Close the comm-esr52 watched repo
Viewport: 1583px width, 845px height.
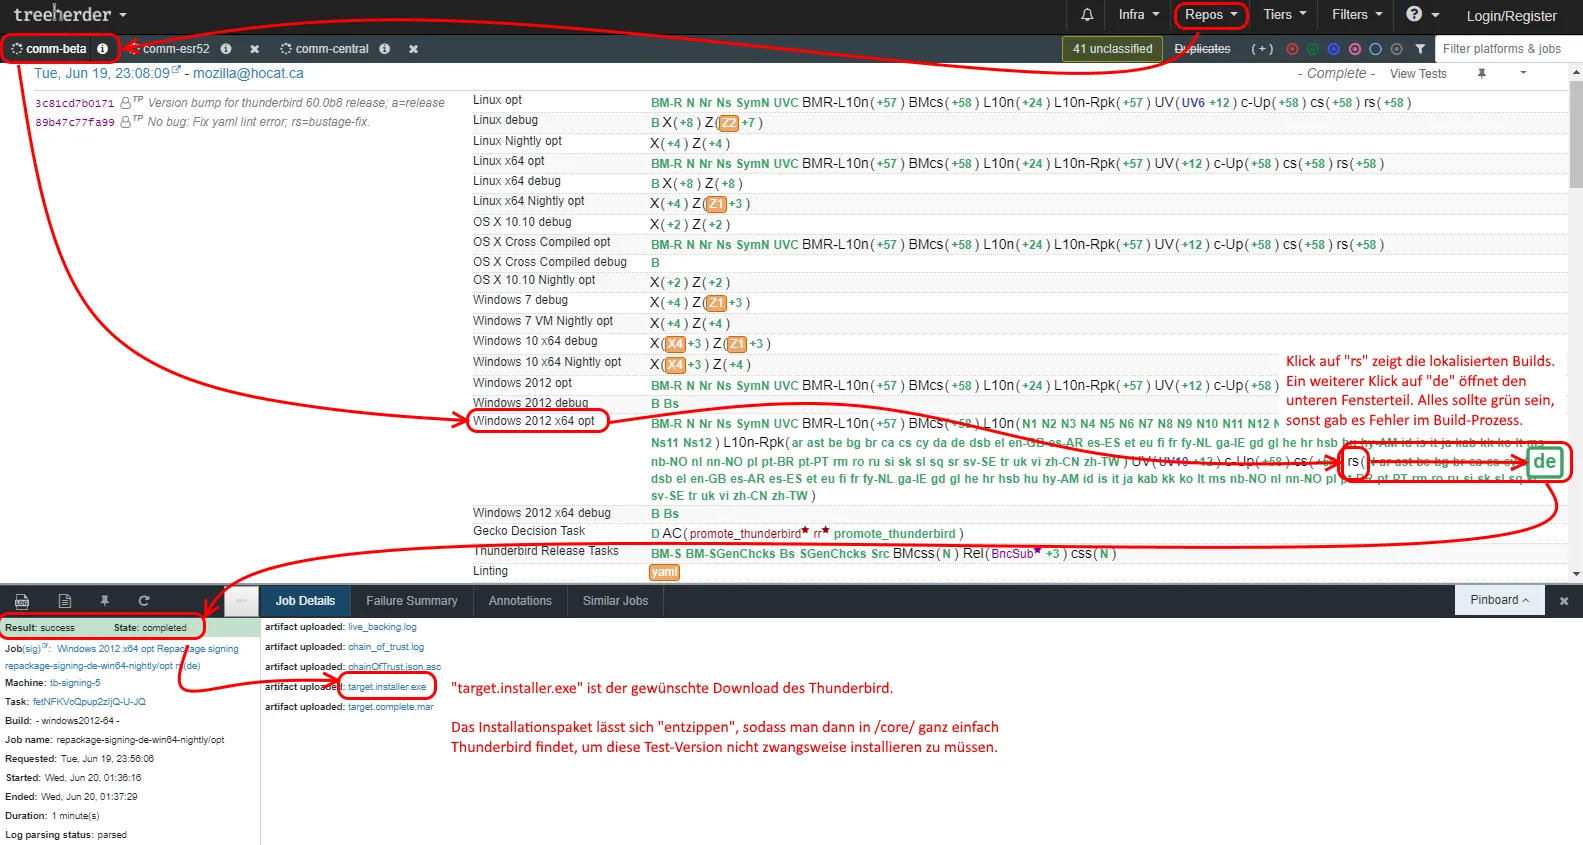[254, 48]
